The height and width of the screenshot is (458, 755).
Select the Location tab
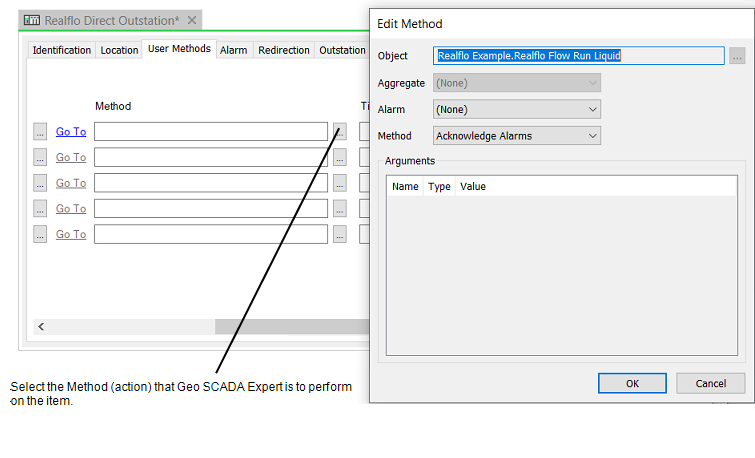119,50
